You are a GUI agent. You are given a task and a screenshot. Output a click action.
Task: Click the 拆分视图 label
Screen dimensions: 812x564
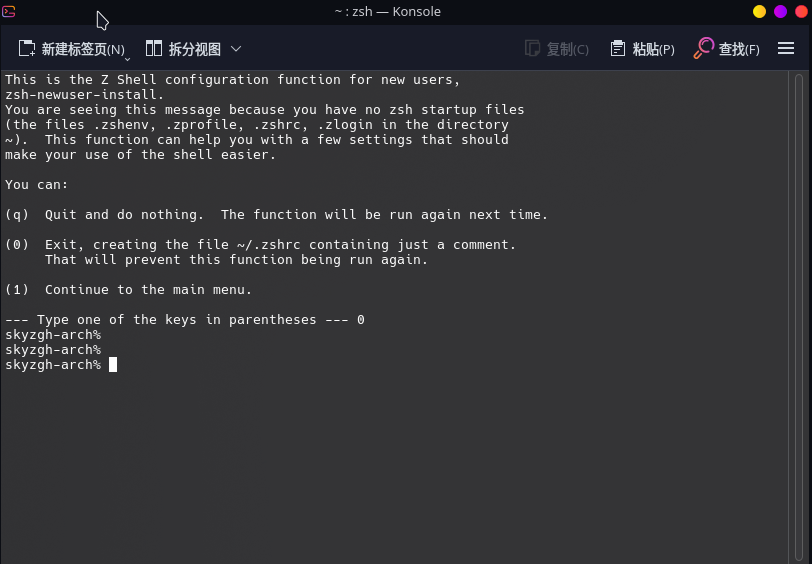(194, 49)
